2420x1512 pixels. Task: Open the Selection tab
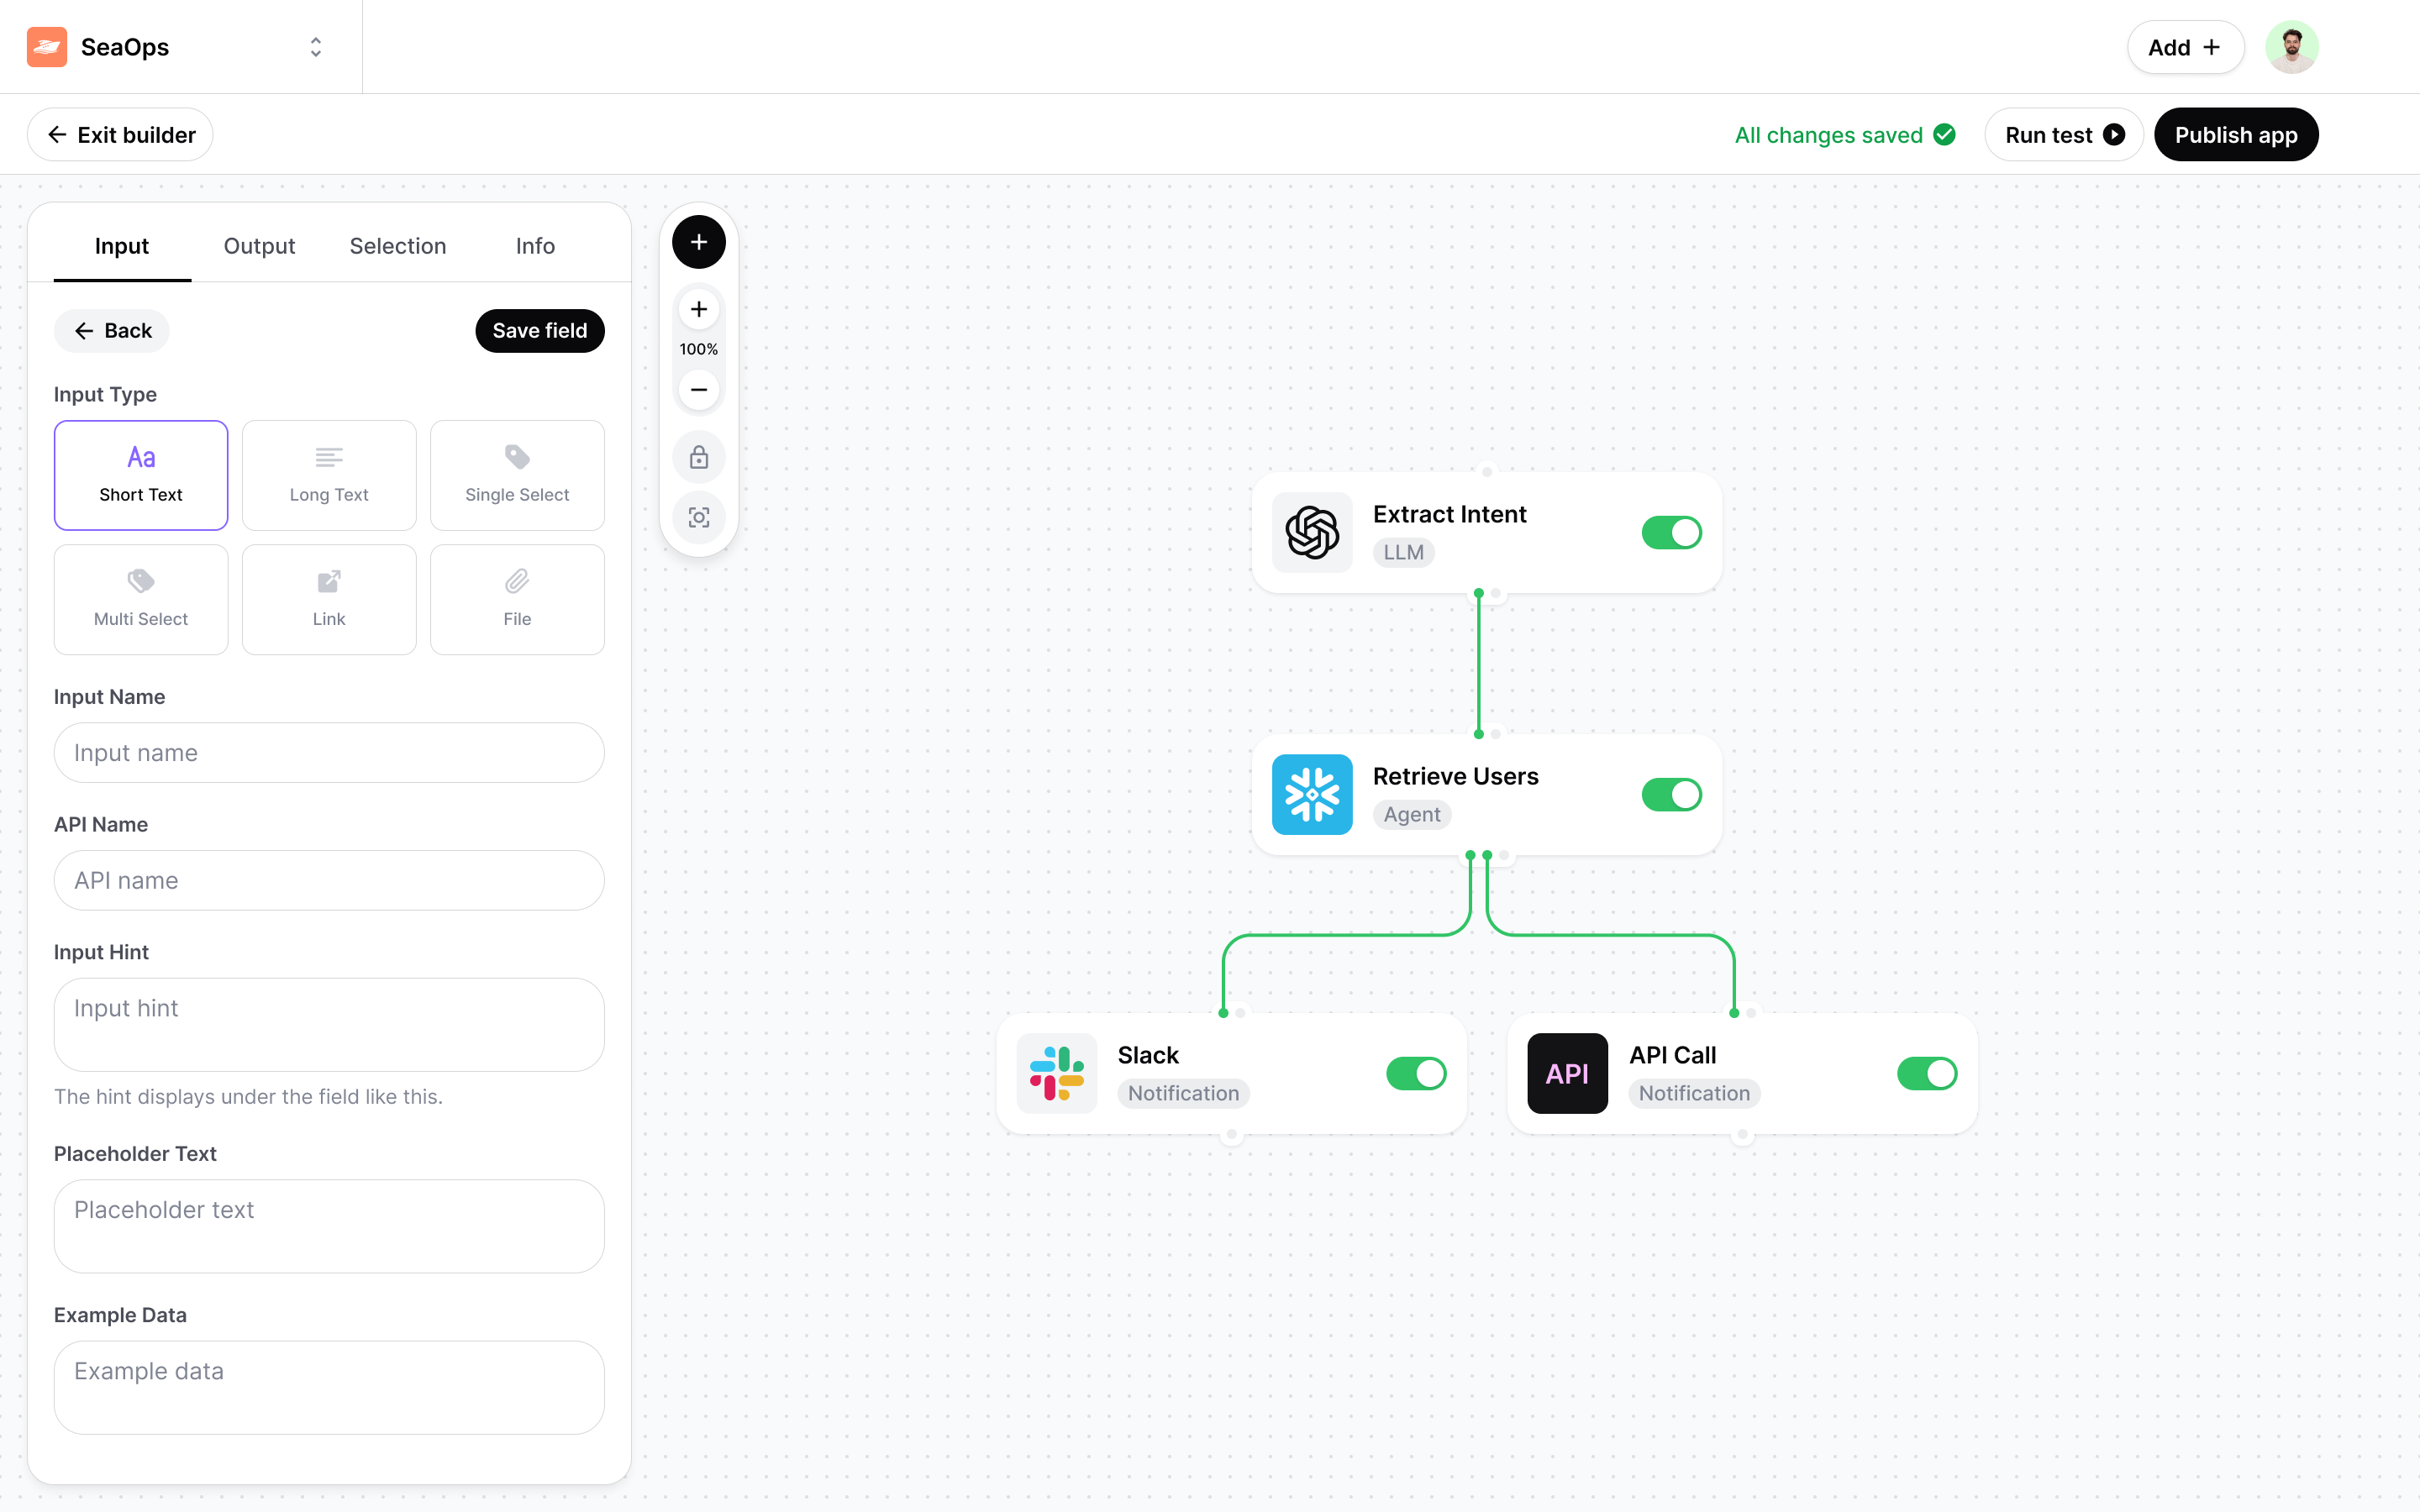397,246
